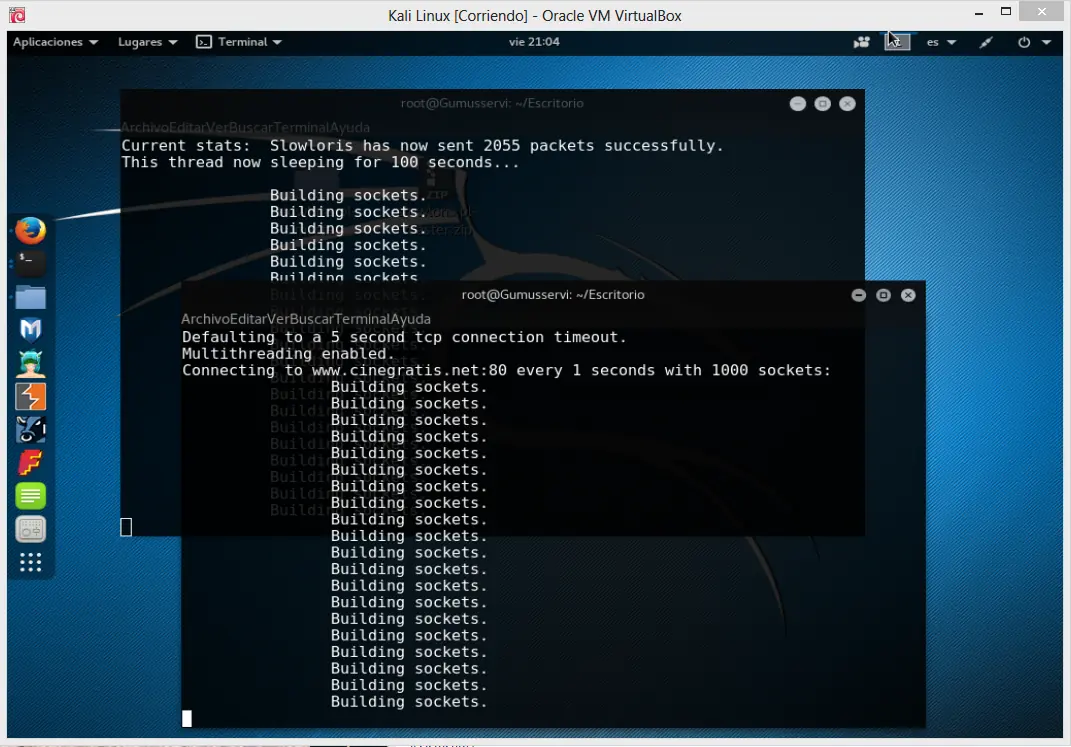Image resolution: width=1071 pixels, height=747 pixels.
Task: Click 'Current stats: Slowloris has now sent 2055 packets' line
Action: pos(422,145)
